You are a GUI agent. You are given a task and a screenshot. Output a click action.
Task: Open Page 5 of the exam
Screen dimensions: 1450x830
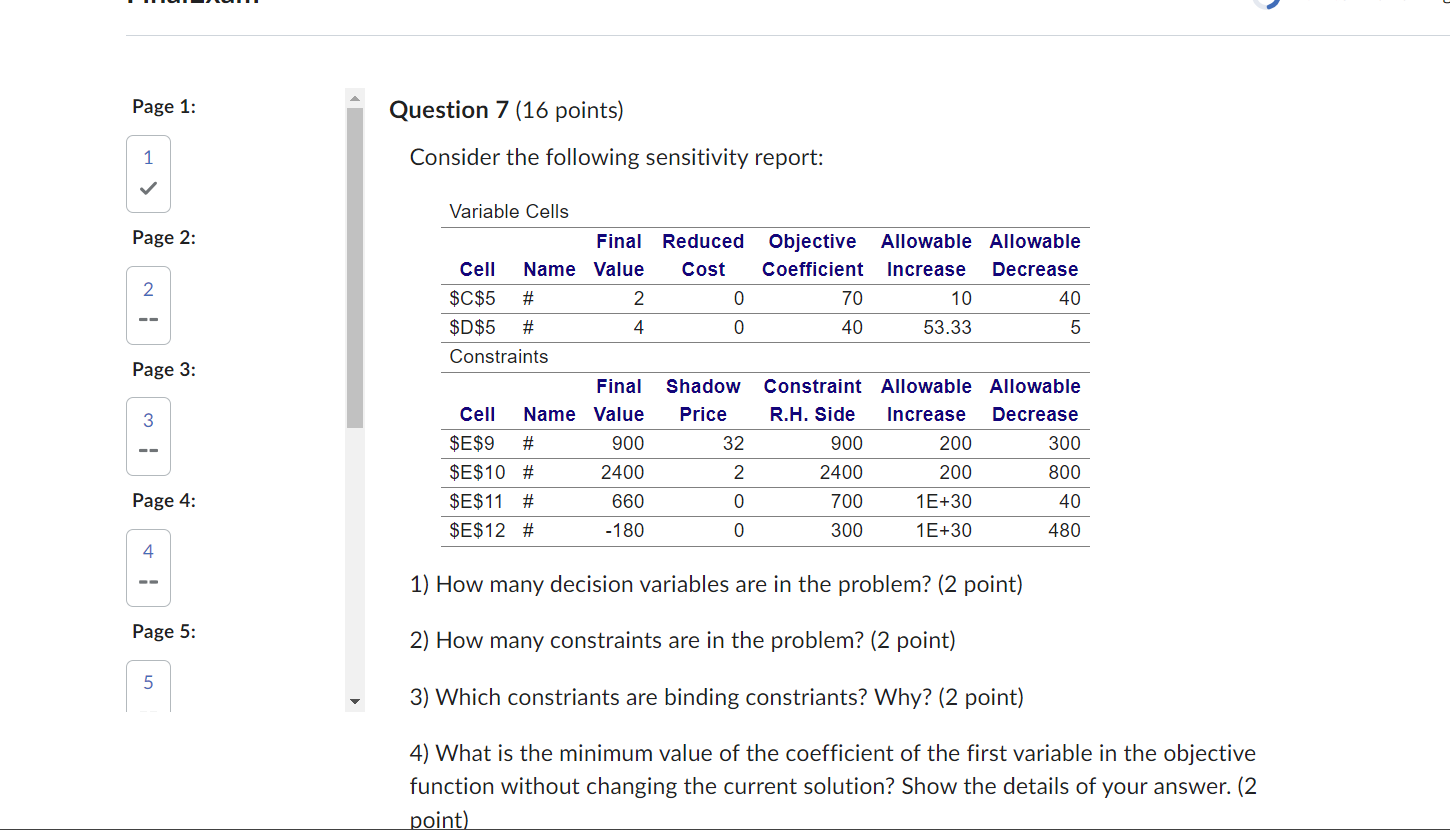(x=148, y=685)
